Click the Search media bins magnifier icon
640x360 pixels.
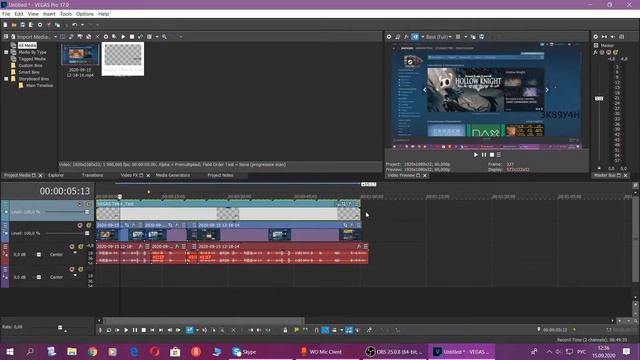tap(164, 37)
